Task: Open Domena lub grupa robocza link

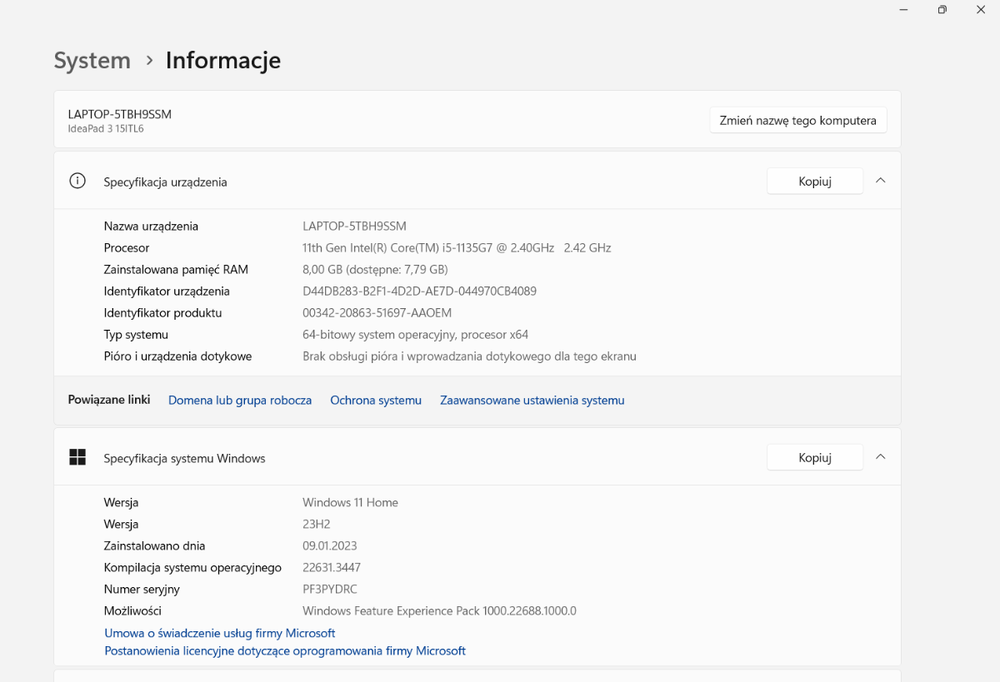Action: [x=240, y=400]
